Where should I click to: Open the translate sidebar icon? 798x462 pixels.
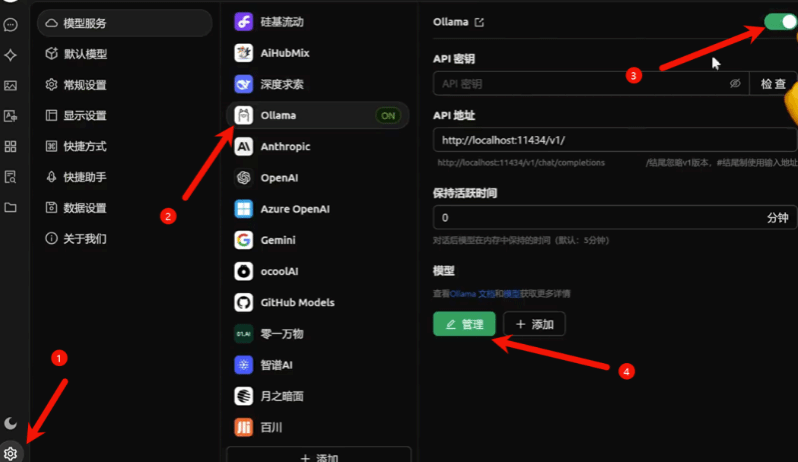10,116
